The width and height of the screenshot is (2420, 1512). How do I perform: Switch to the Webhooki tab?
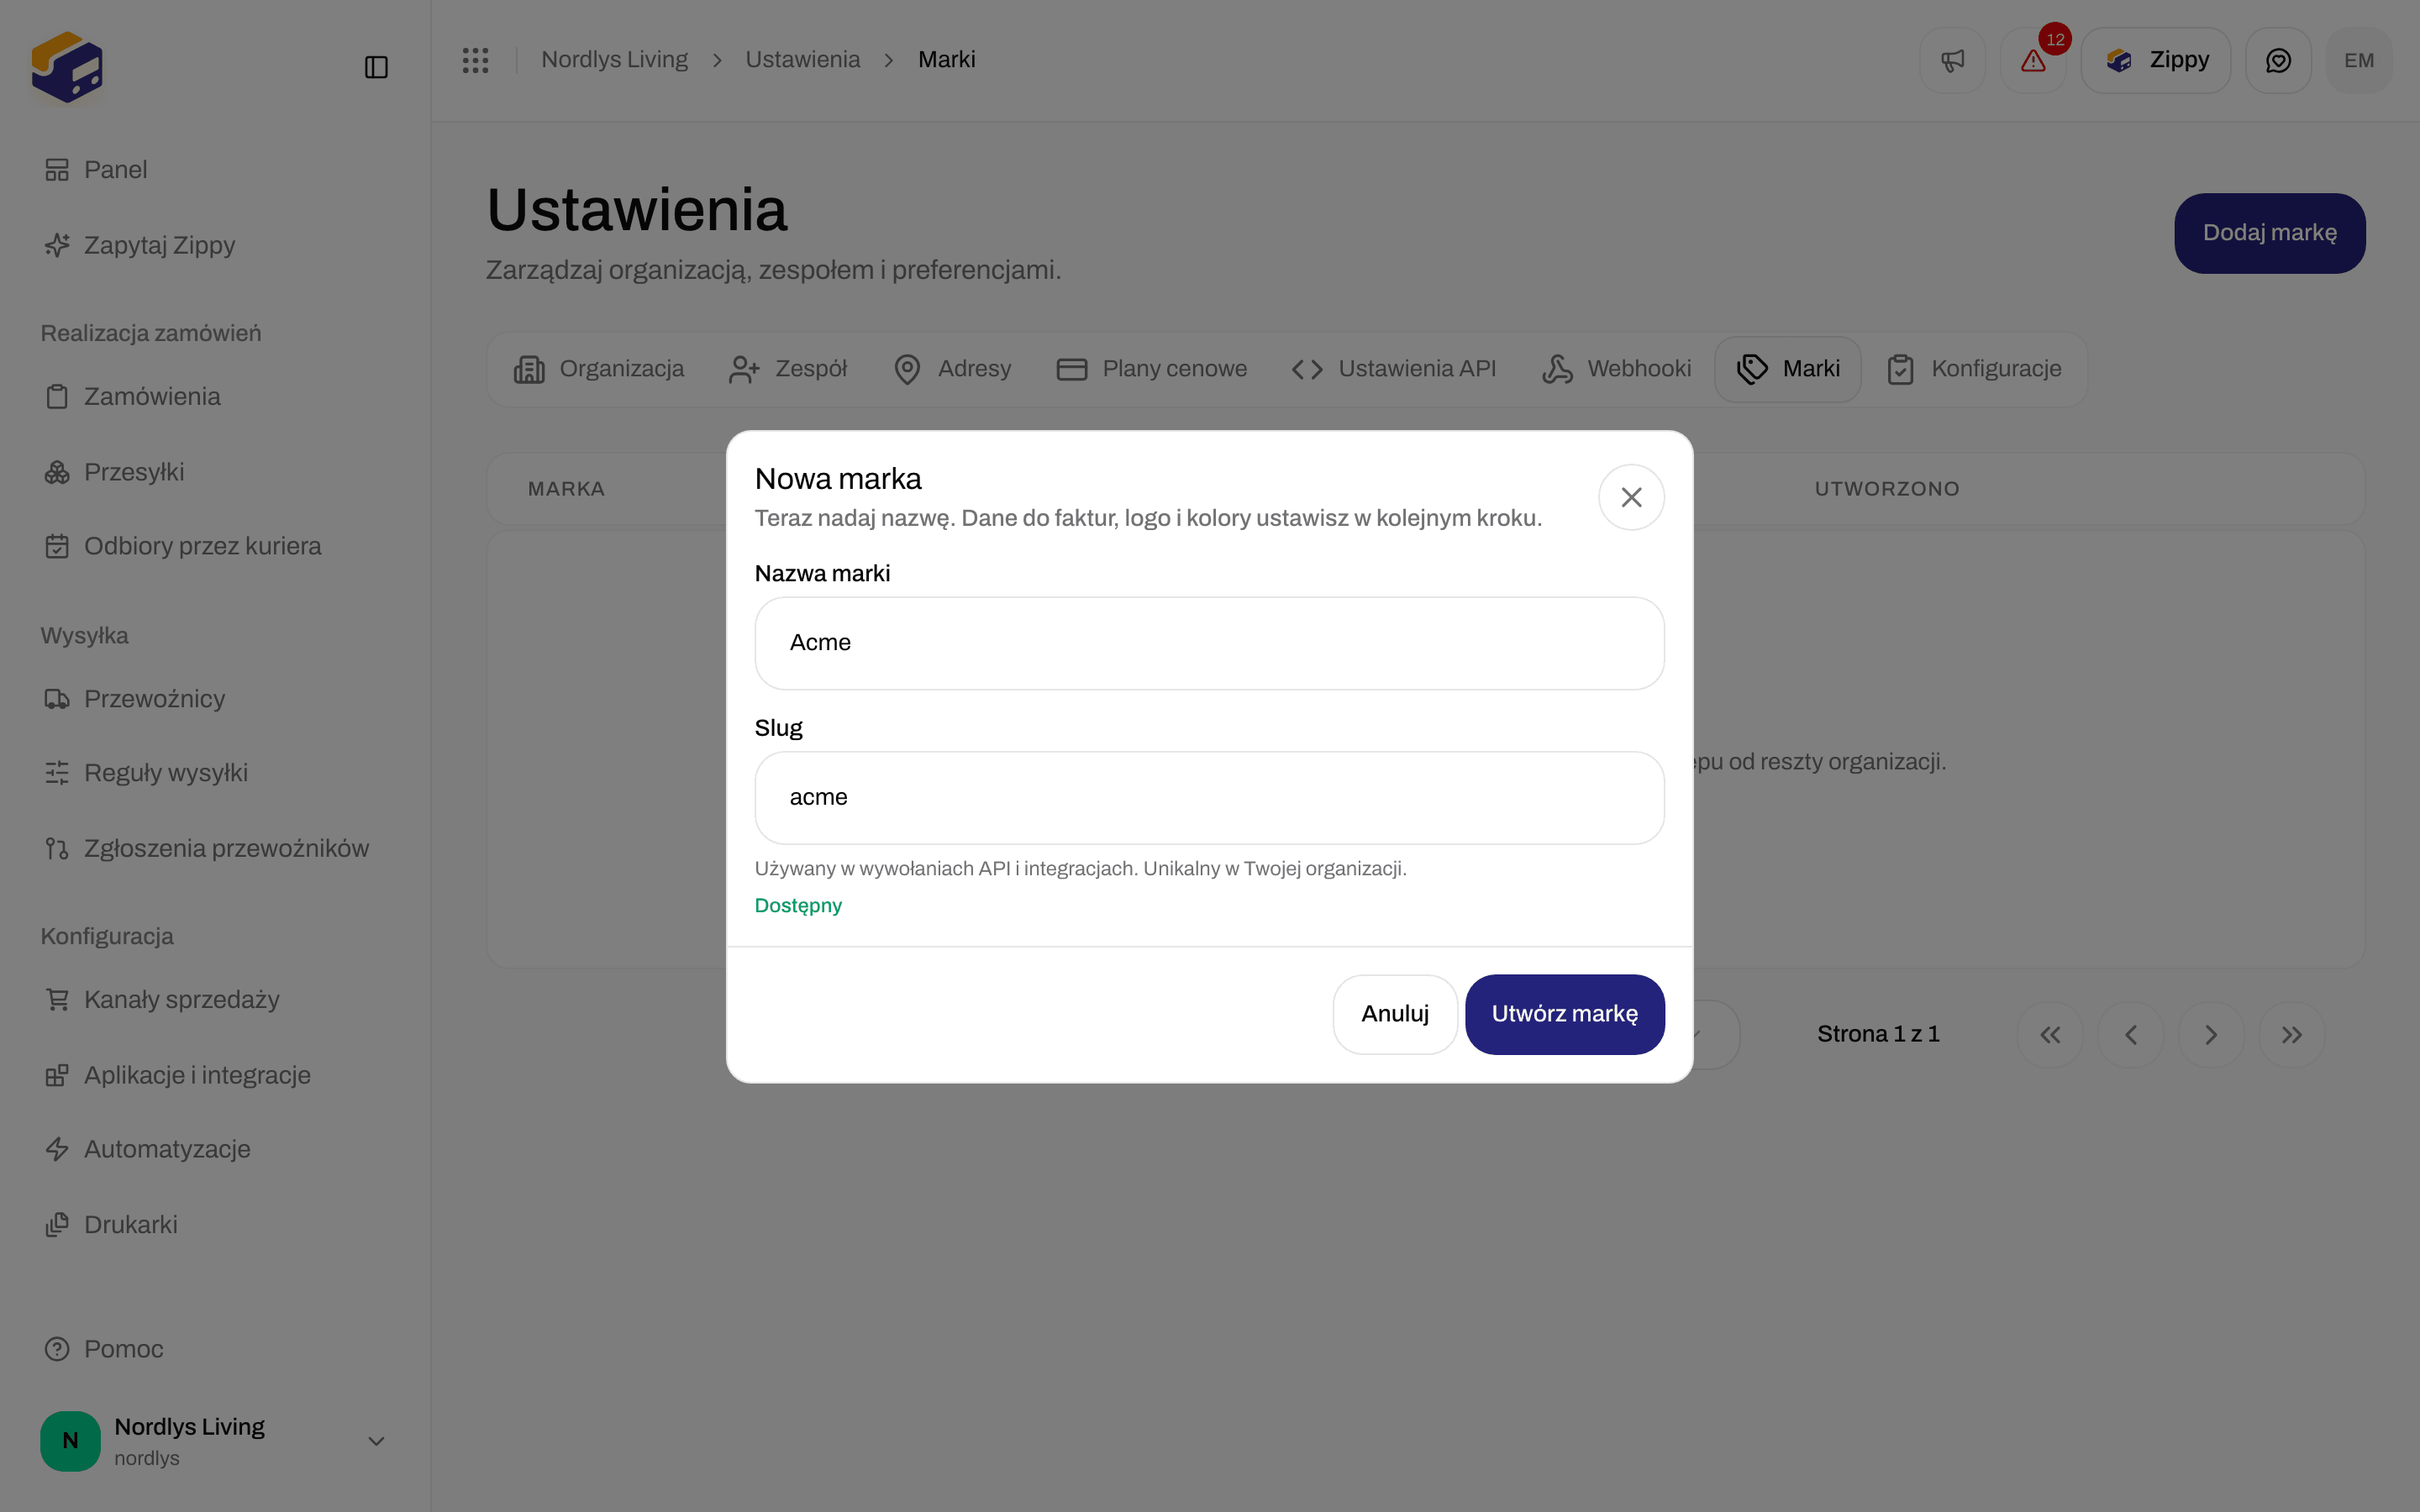click(1616, 369)
